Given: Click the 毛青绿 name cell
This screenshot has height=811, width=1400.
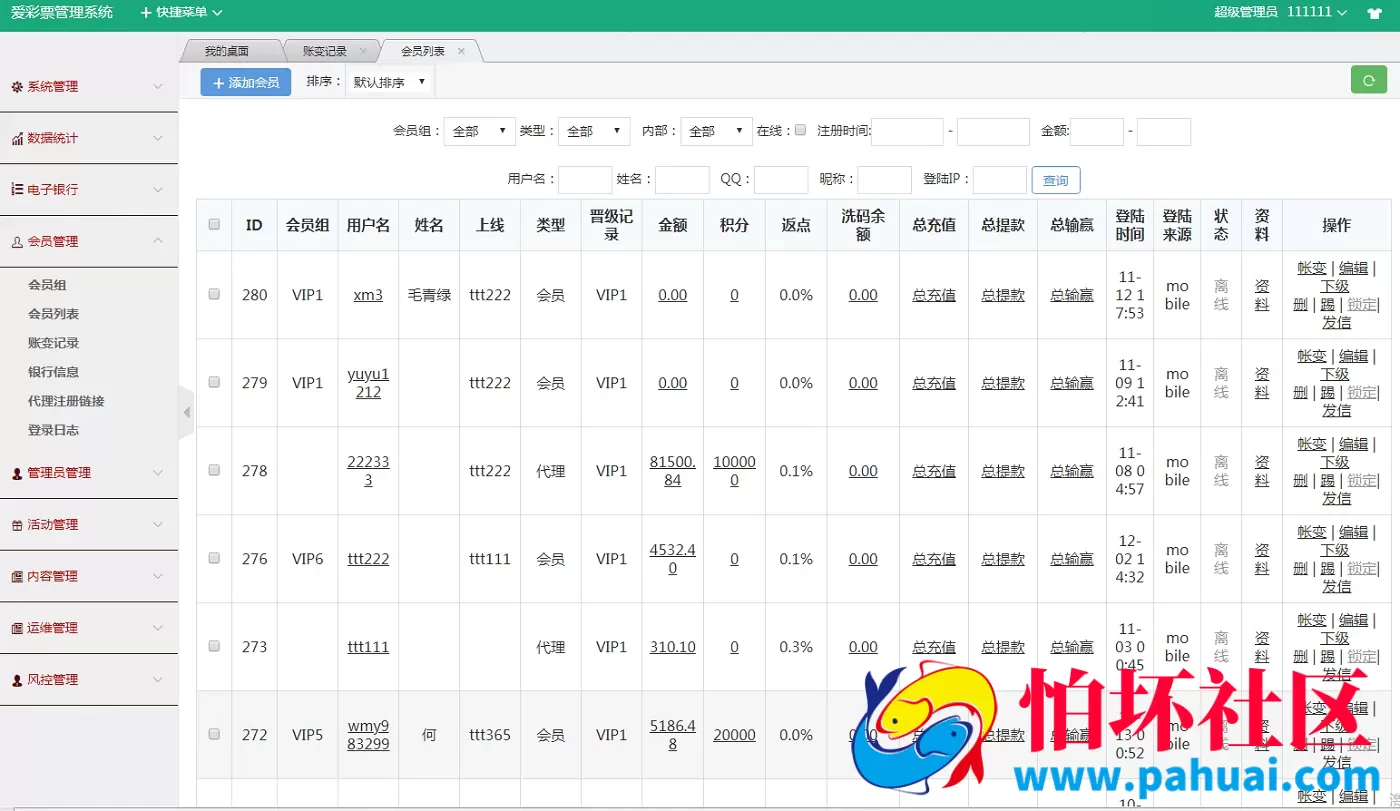Looking at the screenshot, I should 429,295.
